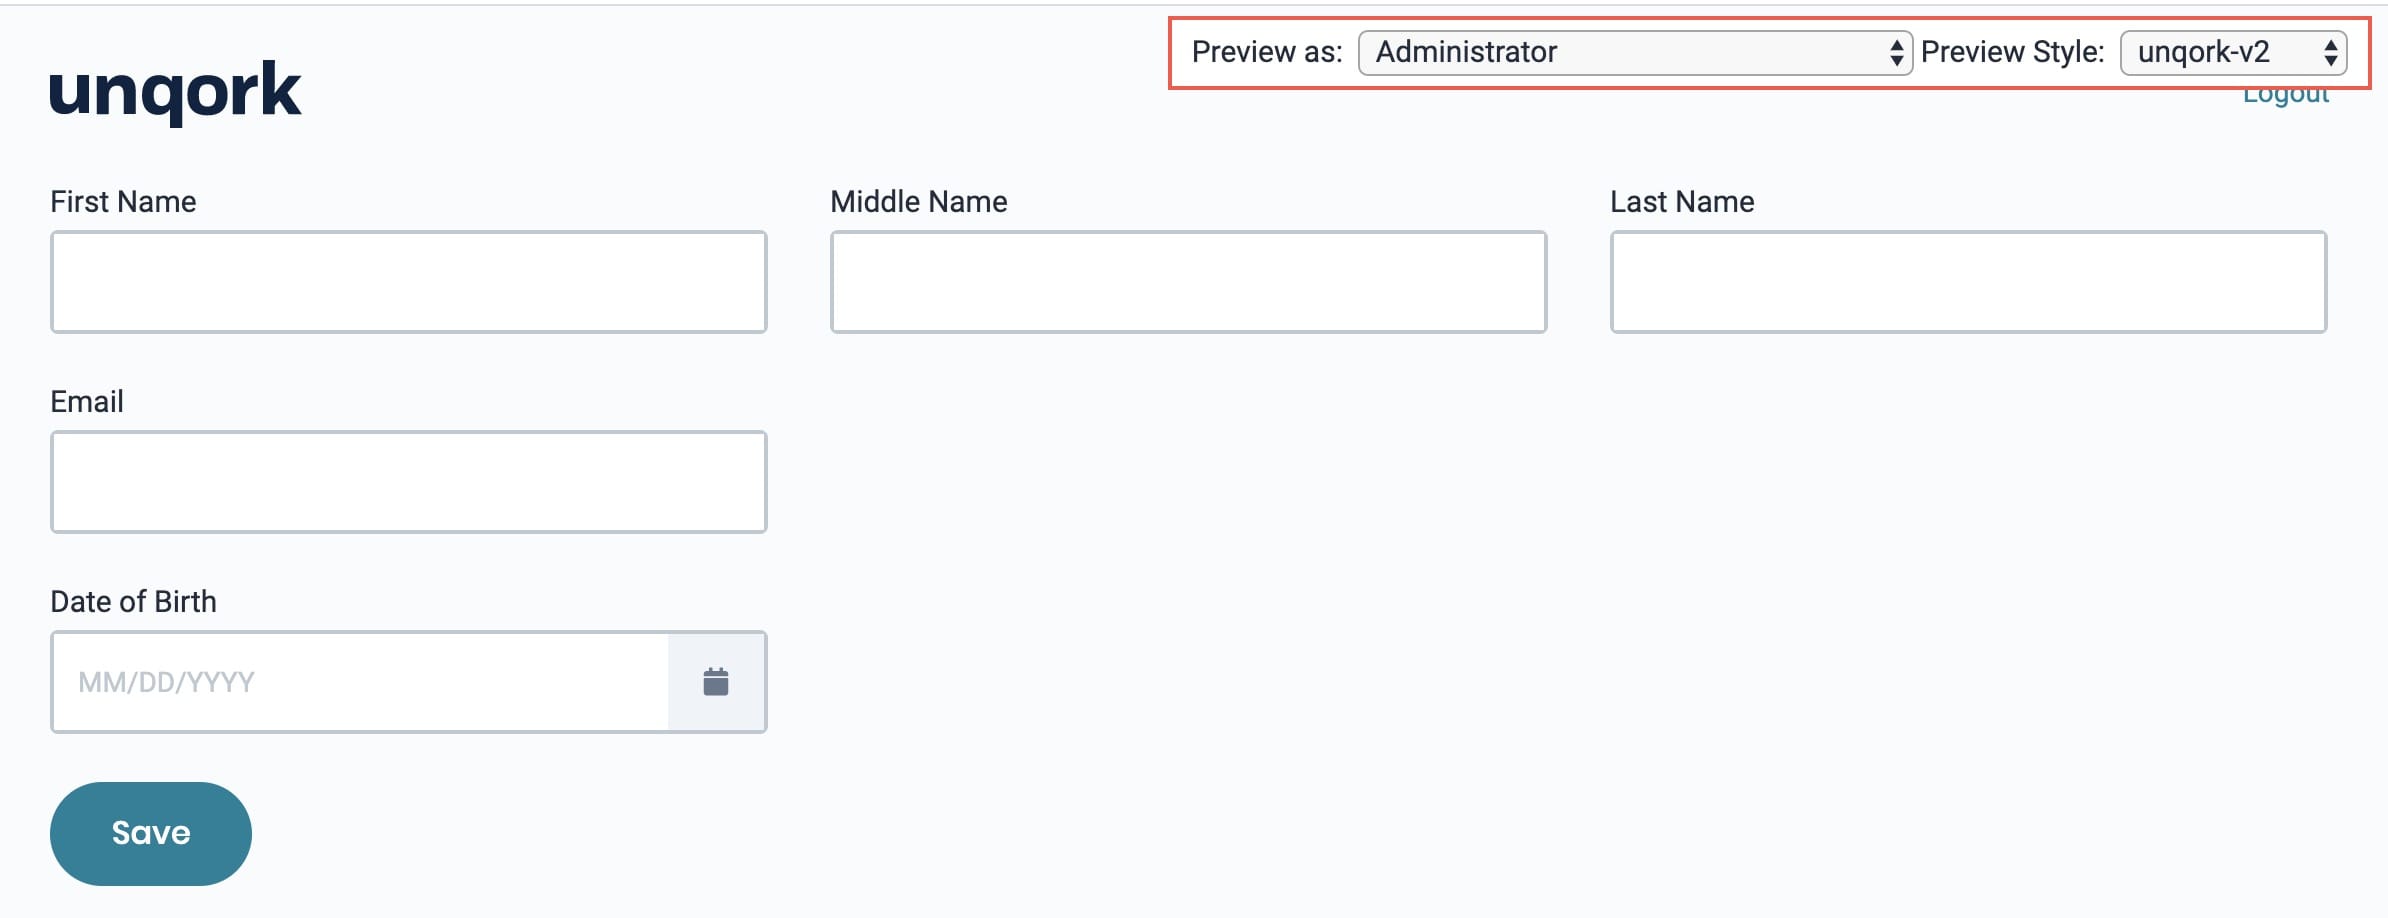The width and height of the screenshot is (2388, 918).
Task: Open the Preview as Administrator dropdown
Action: point(1635,52)
